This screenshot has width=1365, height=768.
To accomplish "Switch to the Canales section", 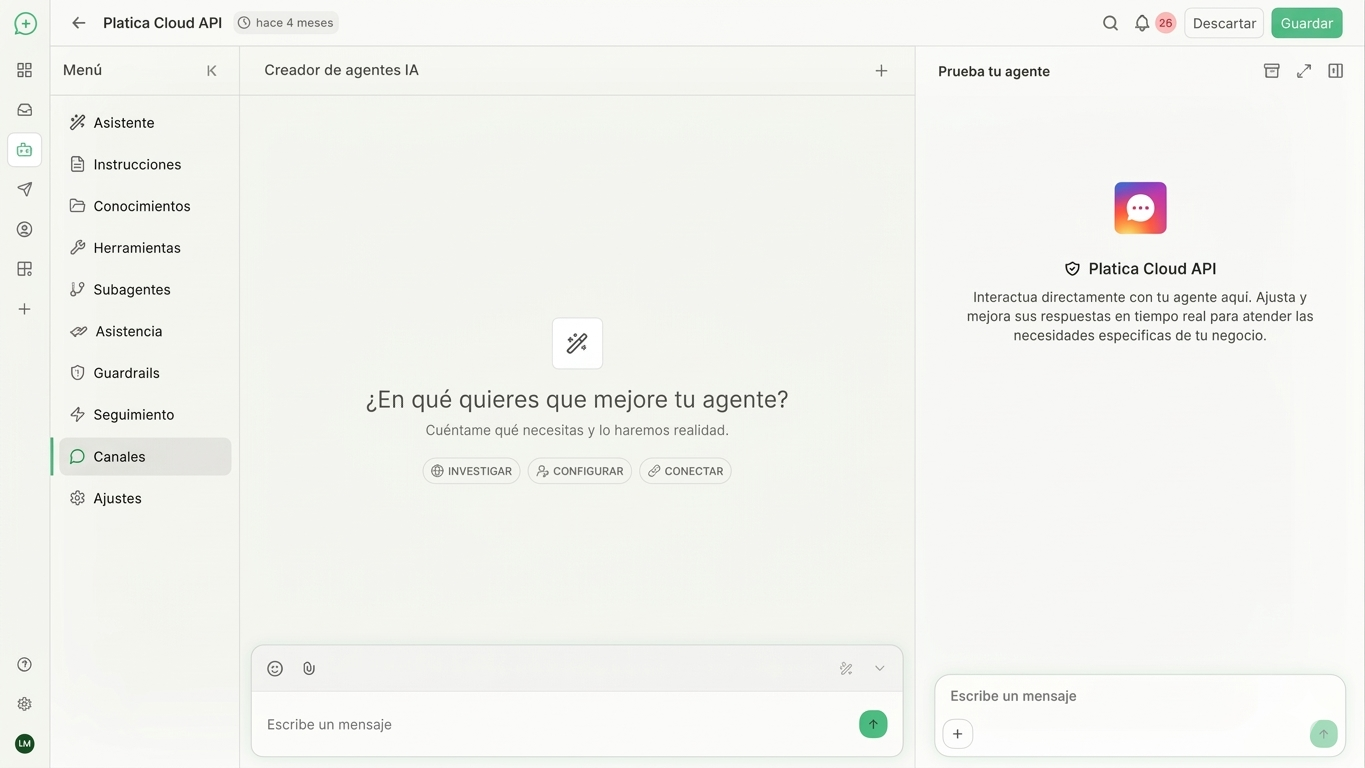I will coord(119,454).
